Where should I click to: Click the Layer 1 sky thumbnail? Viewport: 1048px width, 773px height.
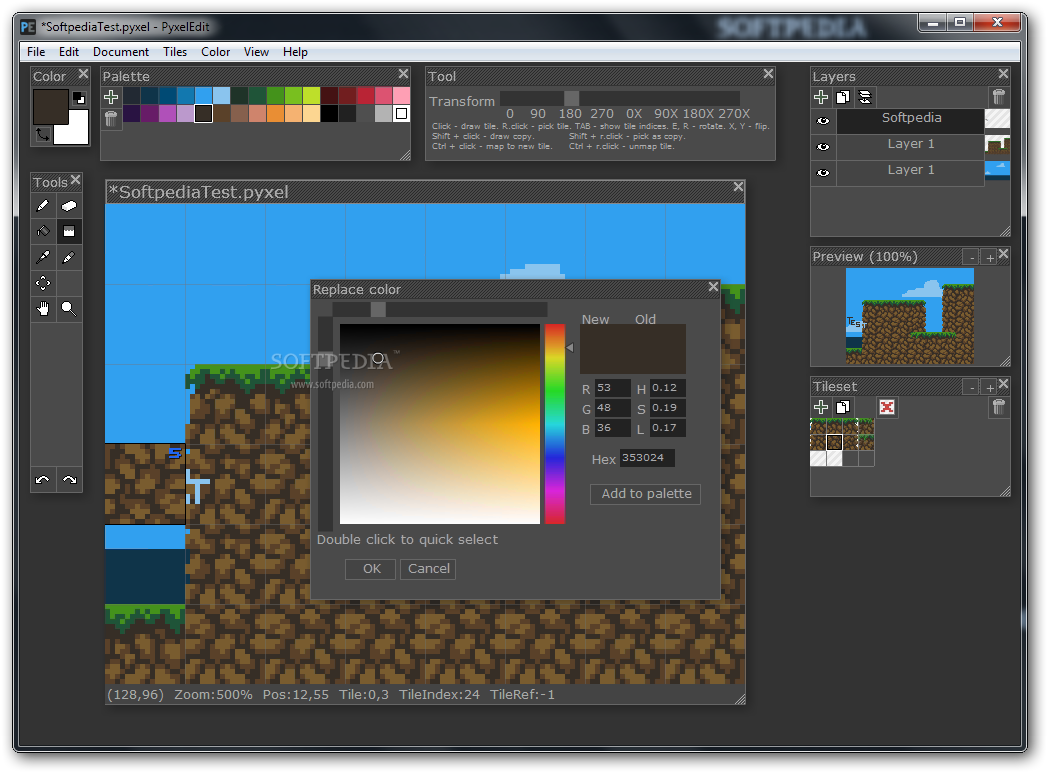(997, 170)
